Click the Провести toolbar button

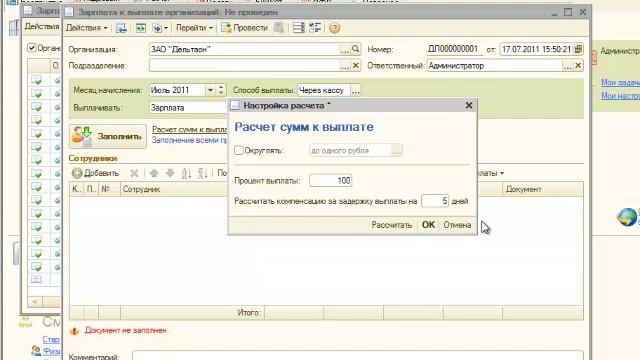(x=244, y=28)
